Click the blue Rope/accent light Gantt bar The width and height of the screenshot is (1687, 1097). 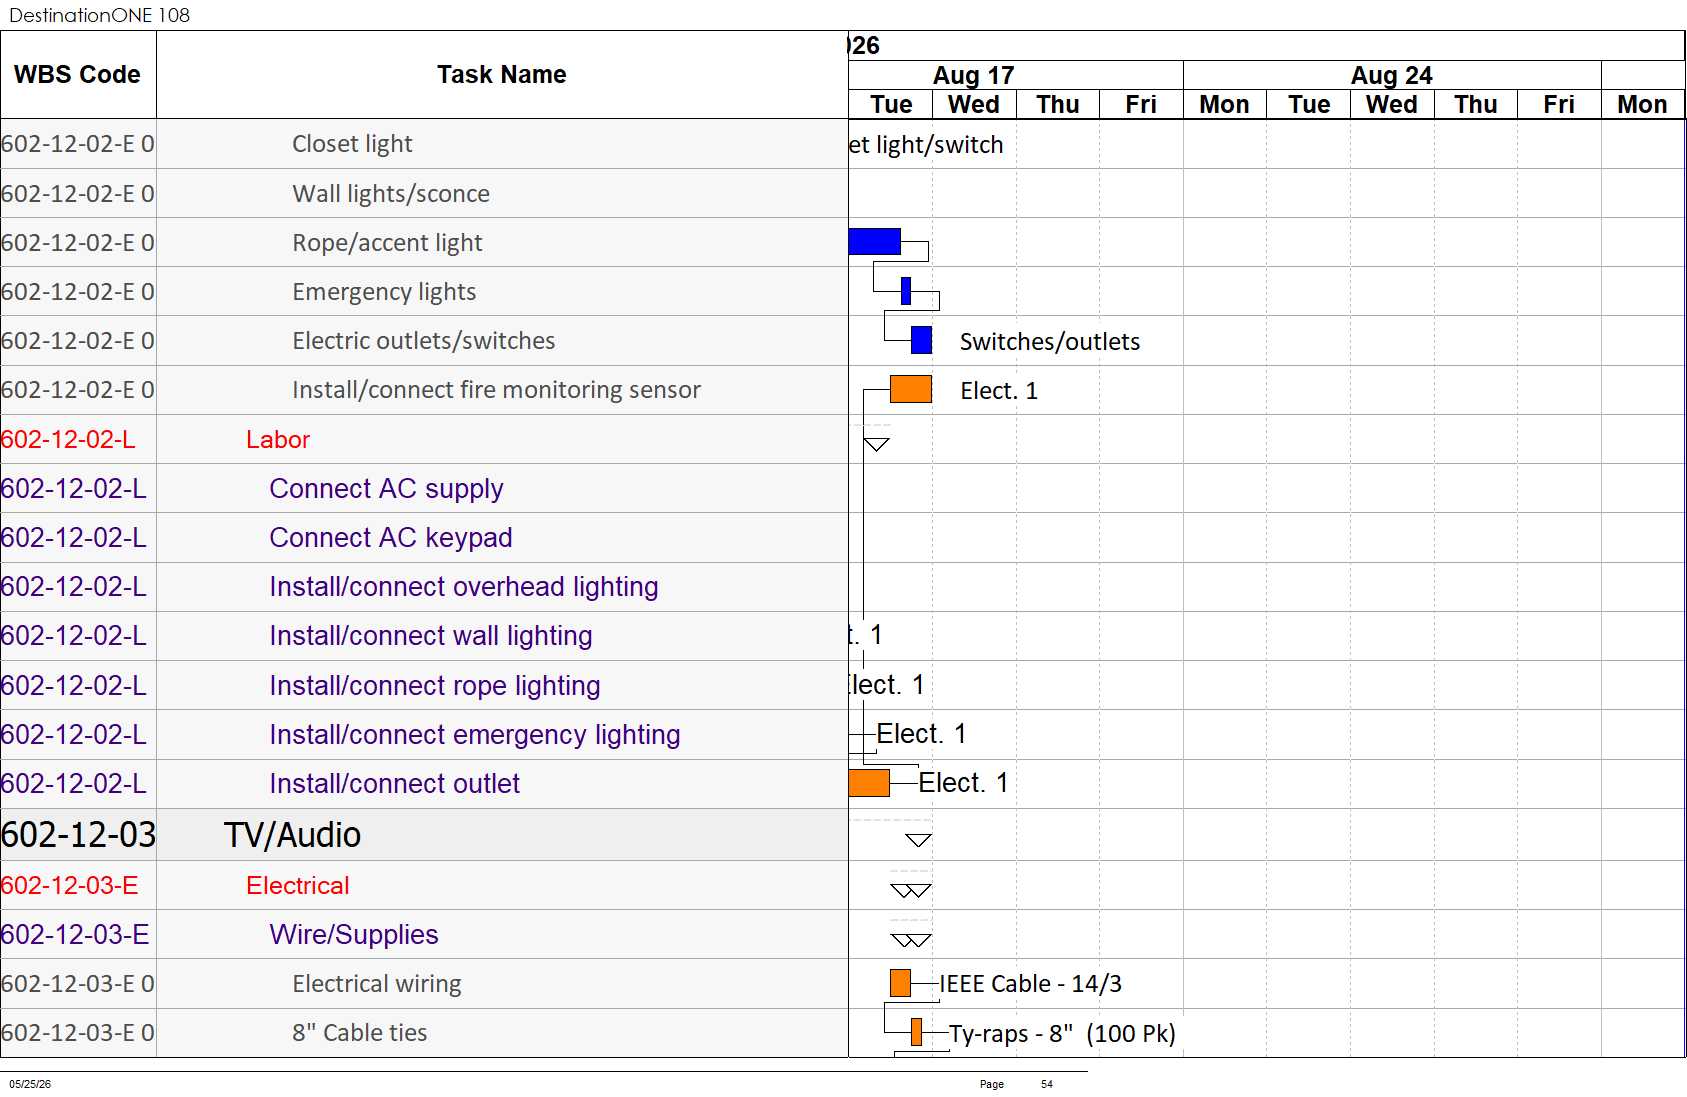tap(874, 242)
